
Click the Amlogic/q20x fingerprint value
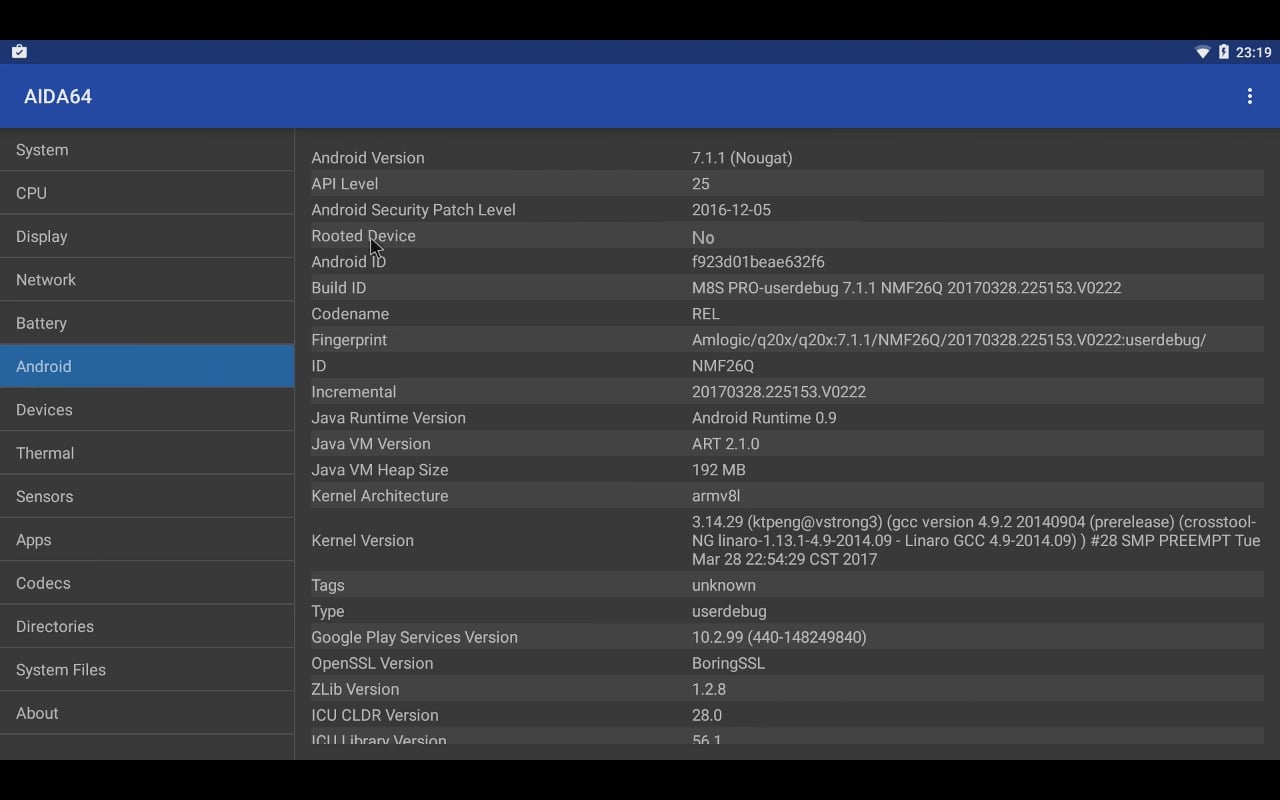point(949,340)
